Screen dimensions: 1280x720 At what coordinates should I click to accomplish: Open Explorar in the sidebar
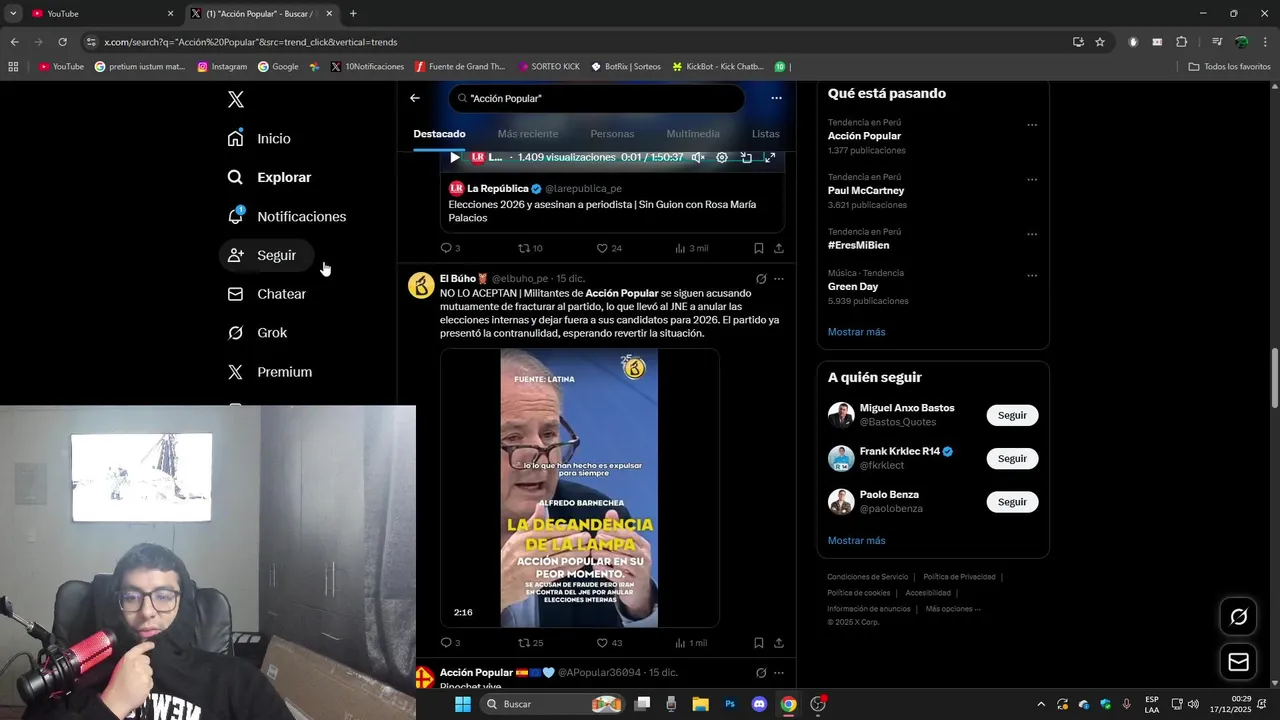[269, 177]
